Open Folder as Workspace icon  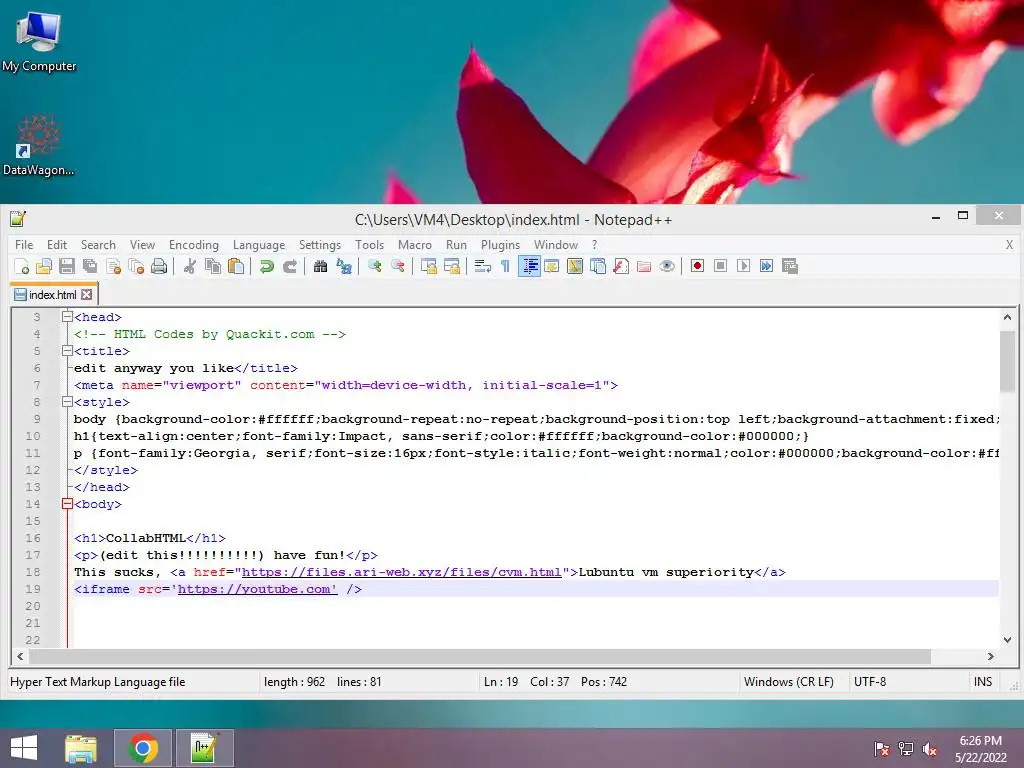click(x=644, y=266)
